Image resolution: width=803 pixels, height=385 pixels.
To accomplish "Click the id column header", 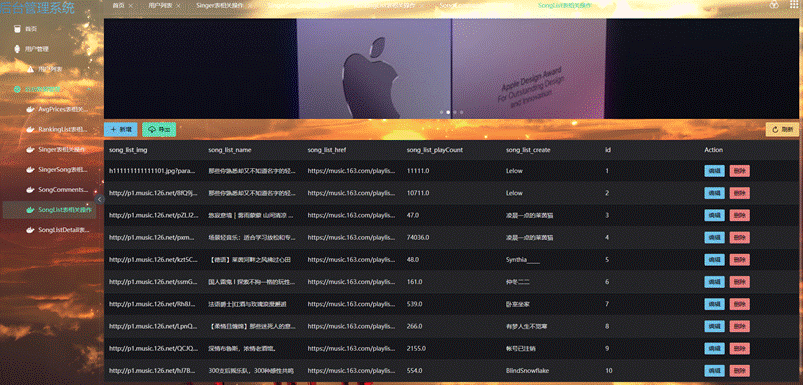I will pos(608,150).
